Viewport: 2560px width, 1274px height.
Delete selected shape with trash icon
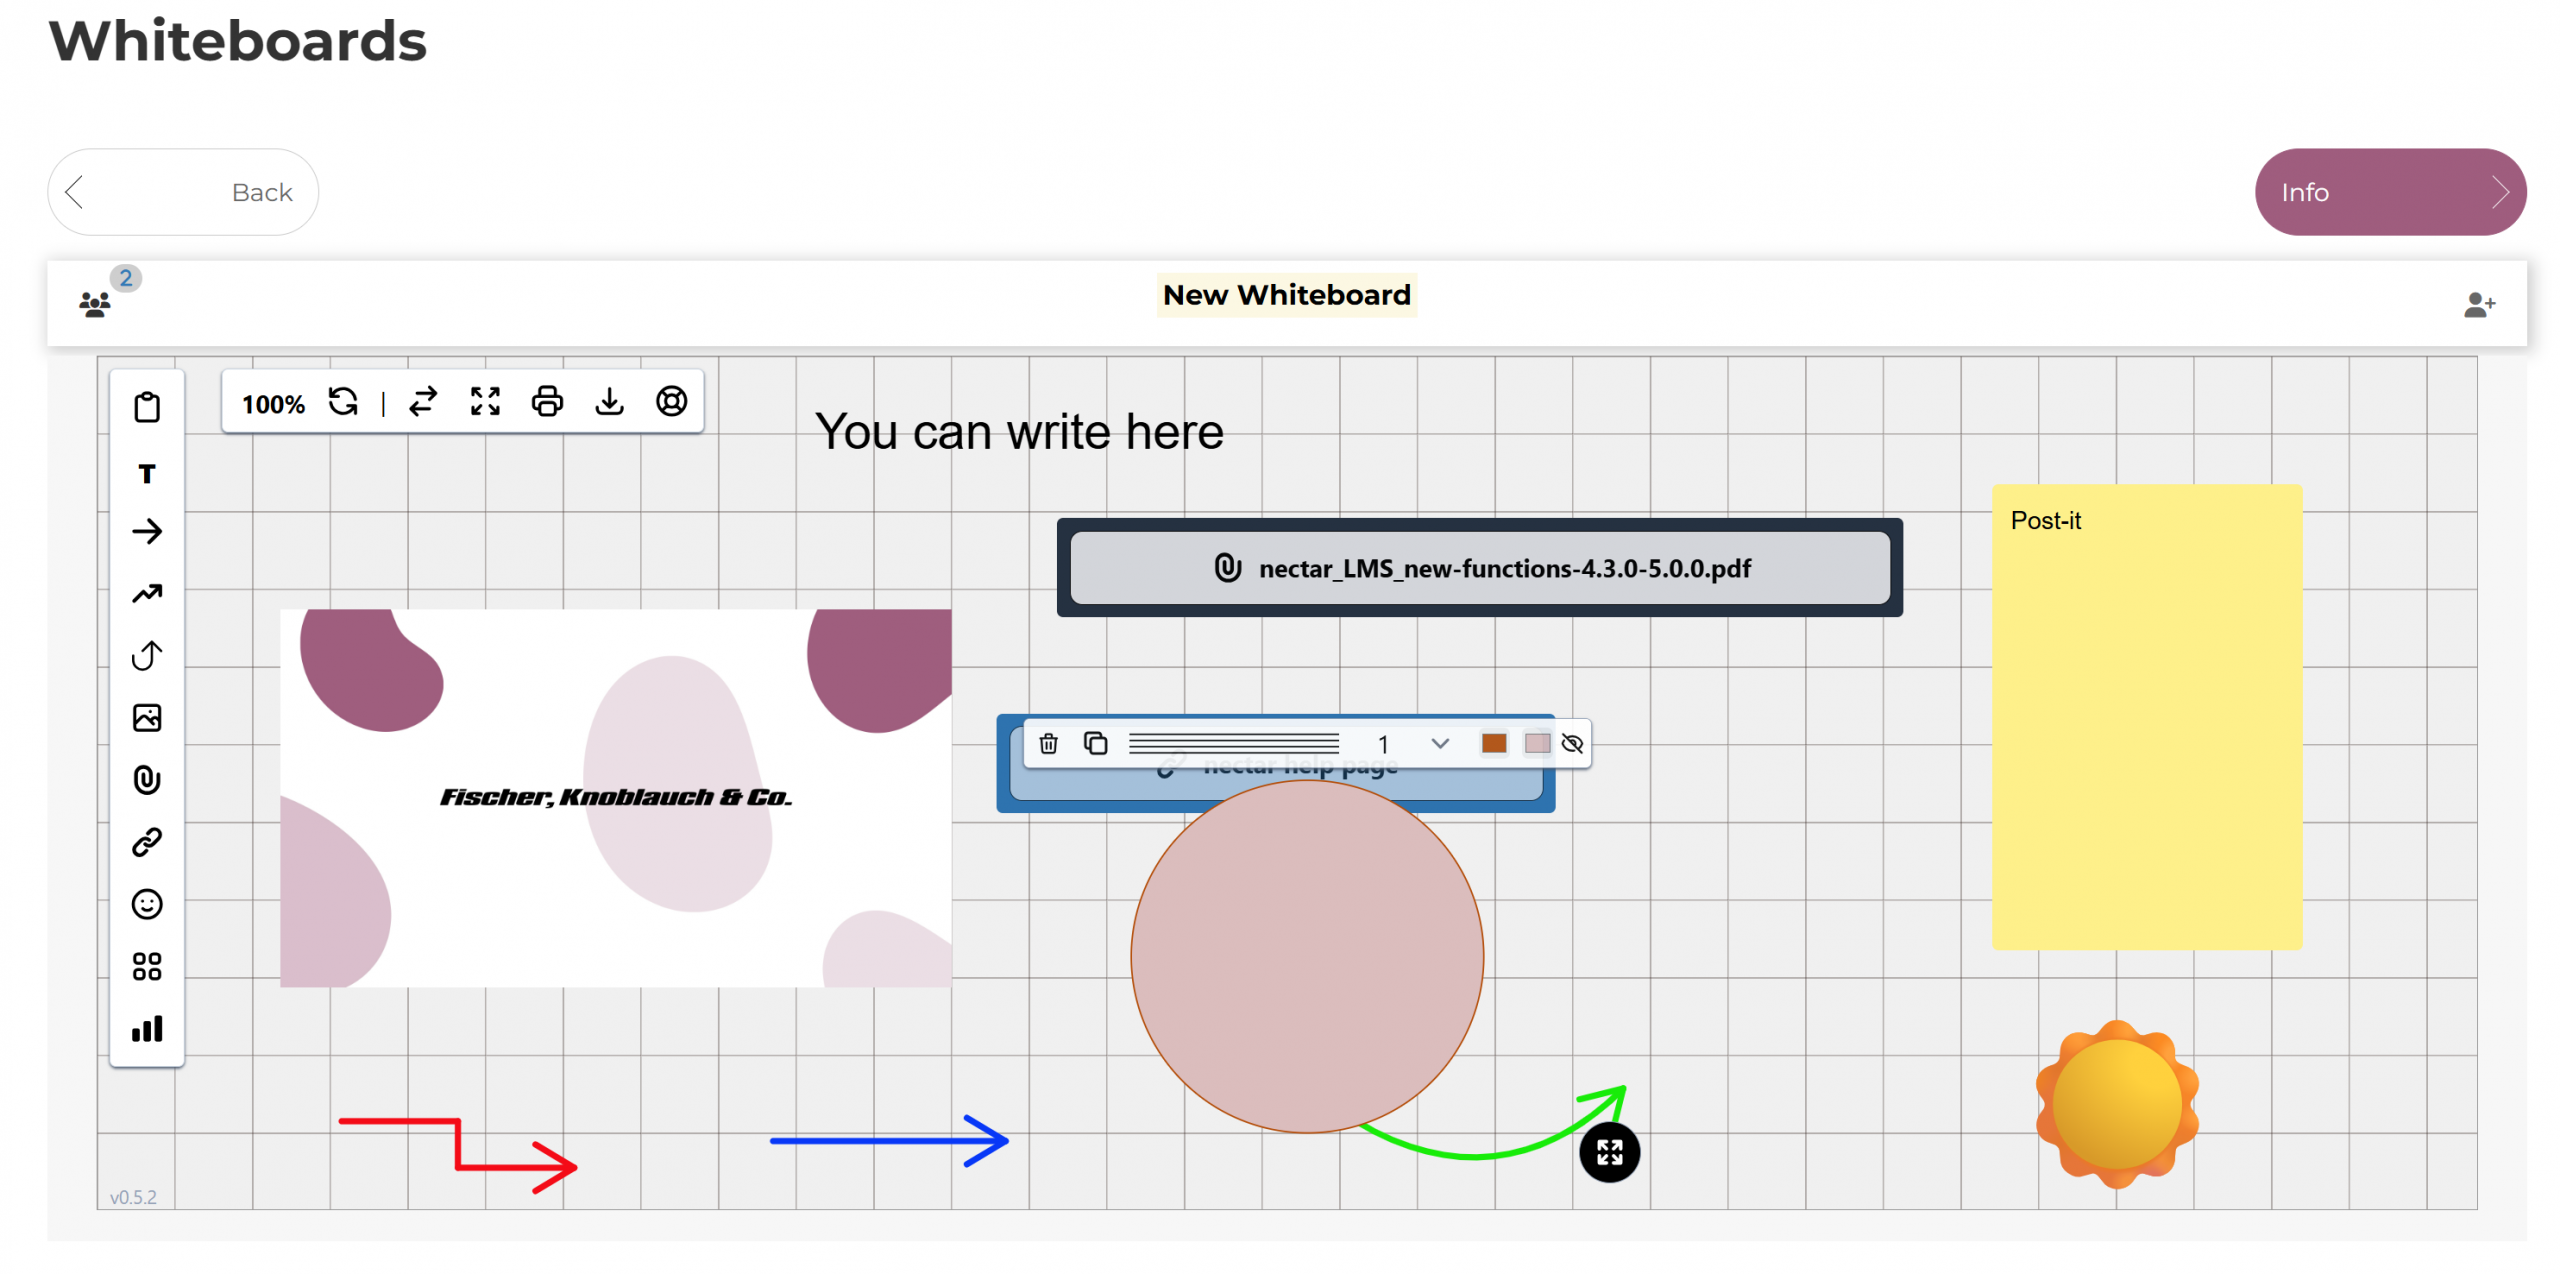click(x=1048, y=743)
